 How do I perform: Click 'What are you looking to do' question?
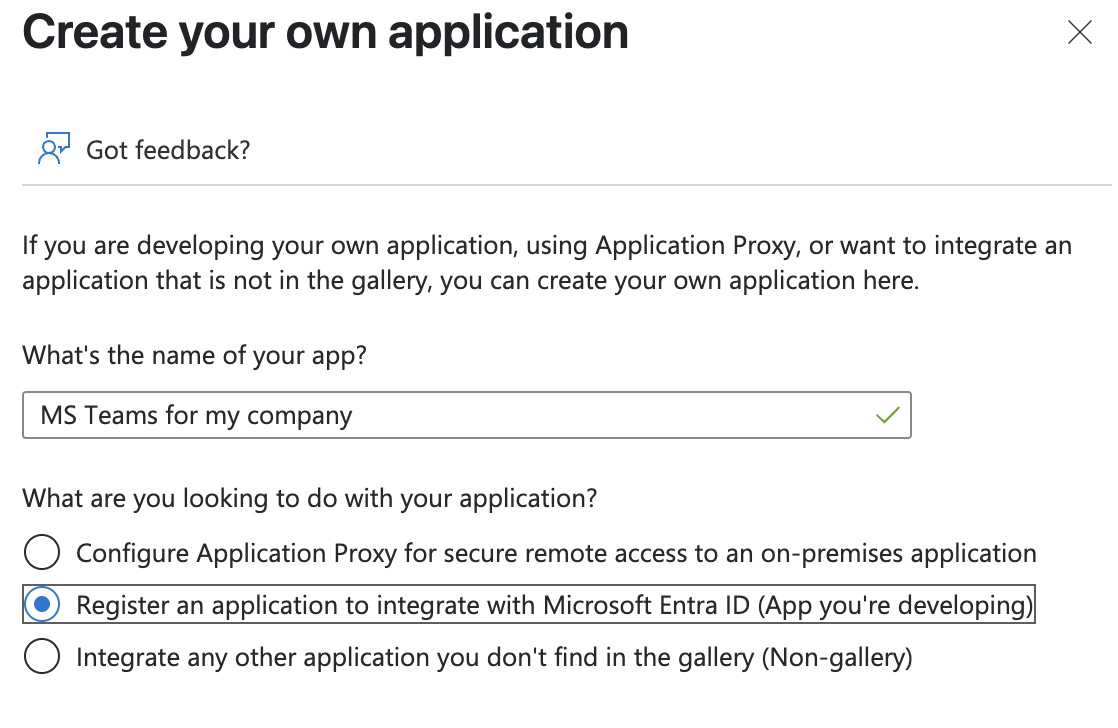[x=309, y=498]
